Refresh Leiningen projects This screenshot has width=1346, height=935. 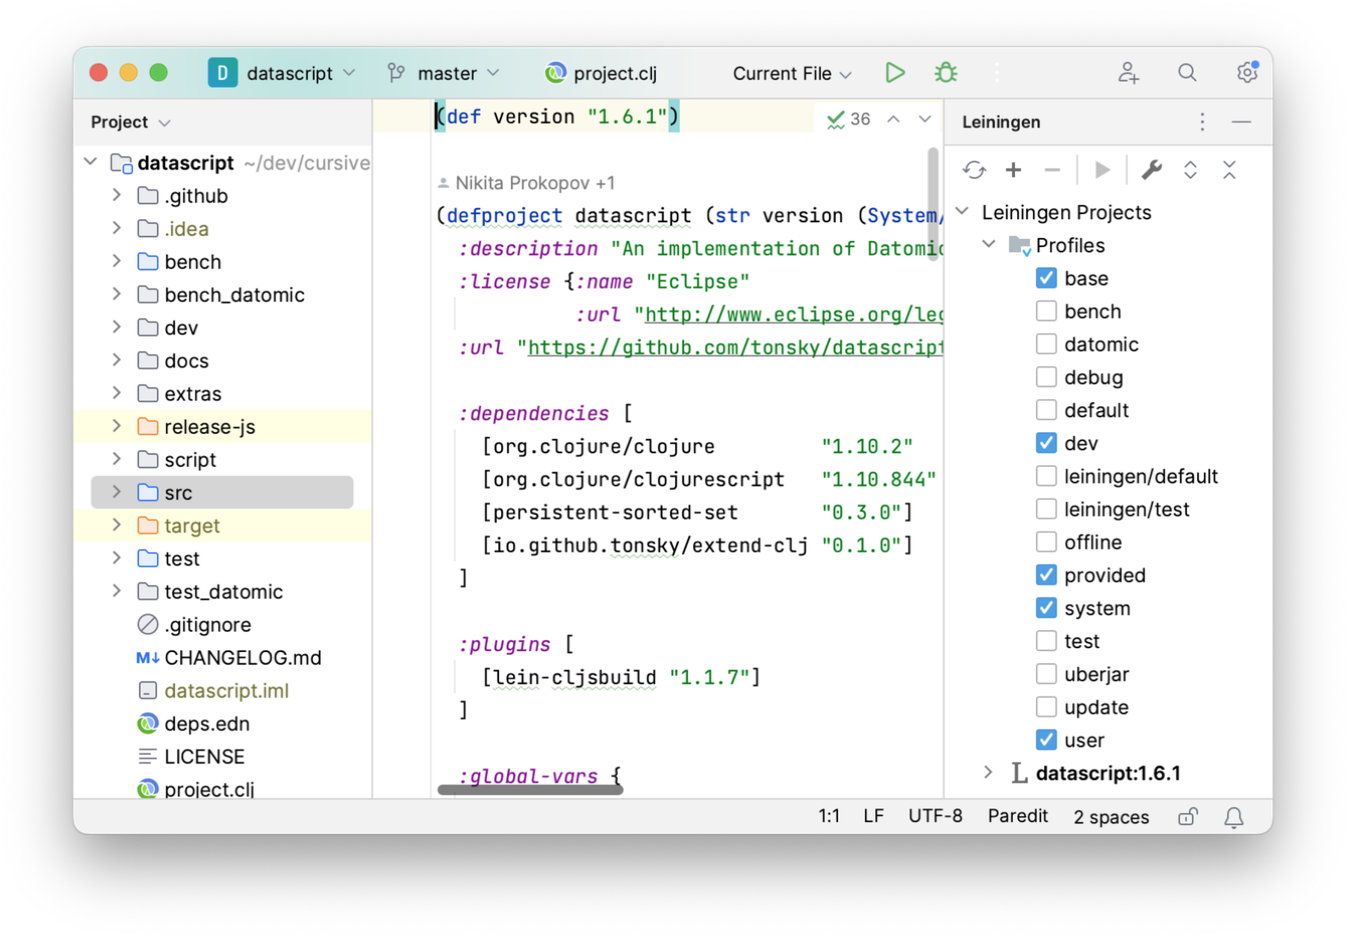click(x=974, y=170)
